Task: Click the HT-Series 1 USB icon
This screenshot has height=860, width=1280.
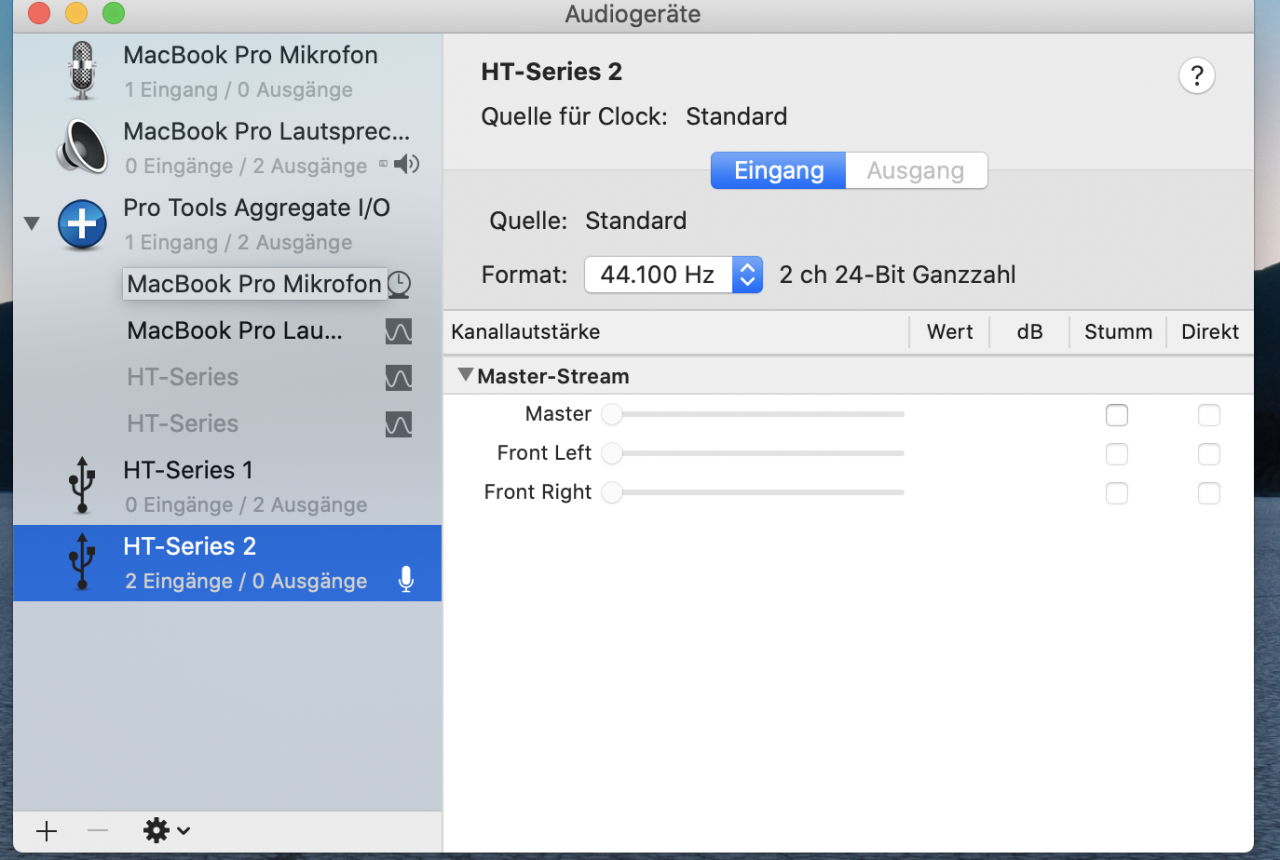Action: [x=83, y=486]
